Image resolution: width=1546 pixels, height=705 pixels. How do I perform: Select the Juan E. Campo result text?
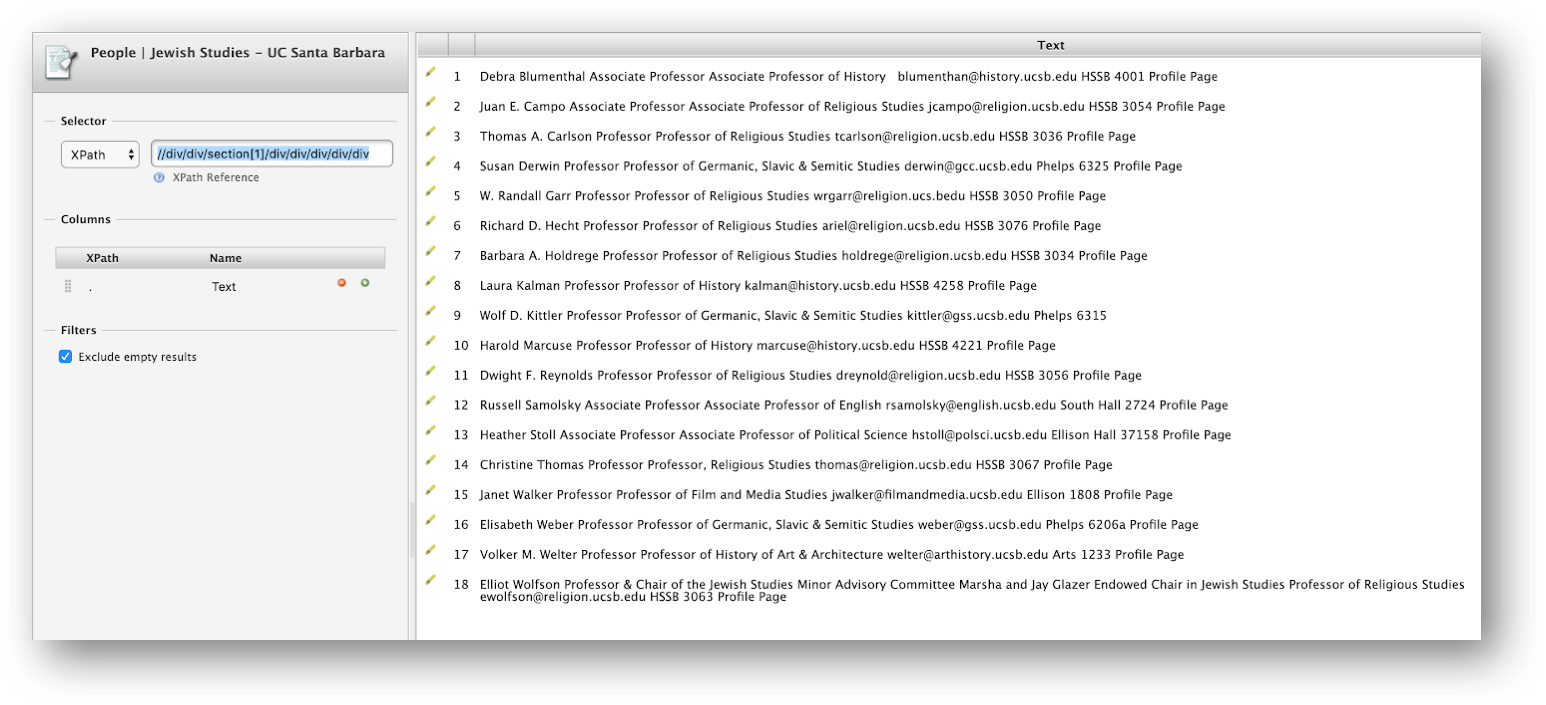click(x=852, y=106)
